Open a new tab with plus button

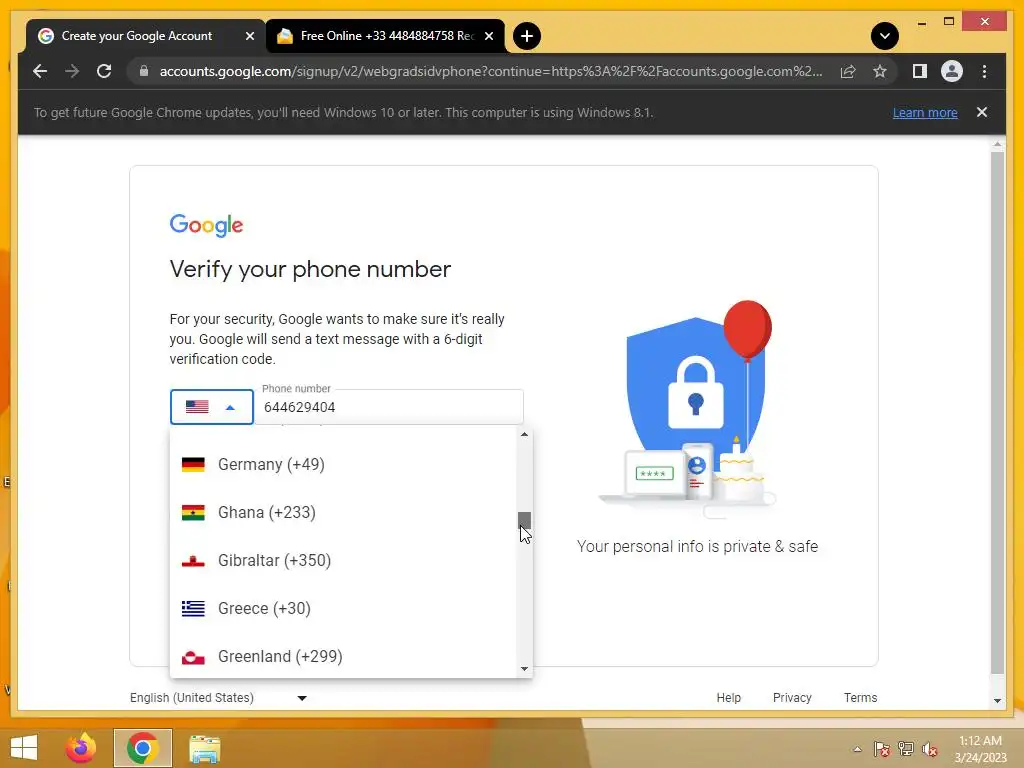click(x=526, y=36)
